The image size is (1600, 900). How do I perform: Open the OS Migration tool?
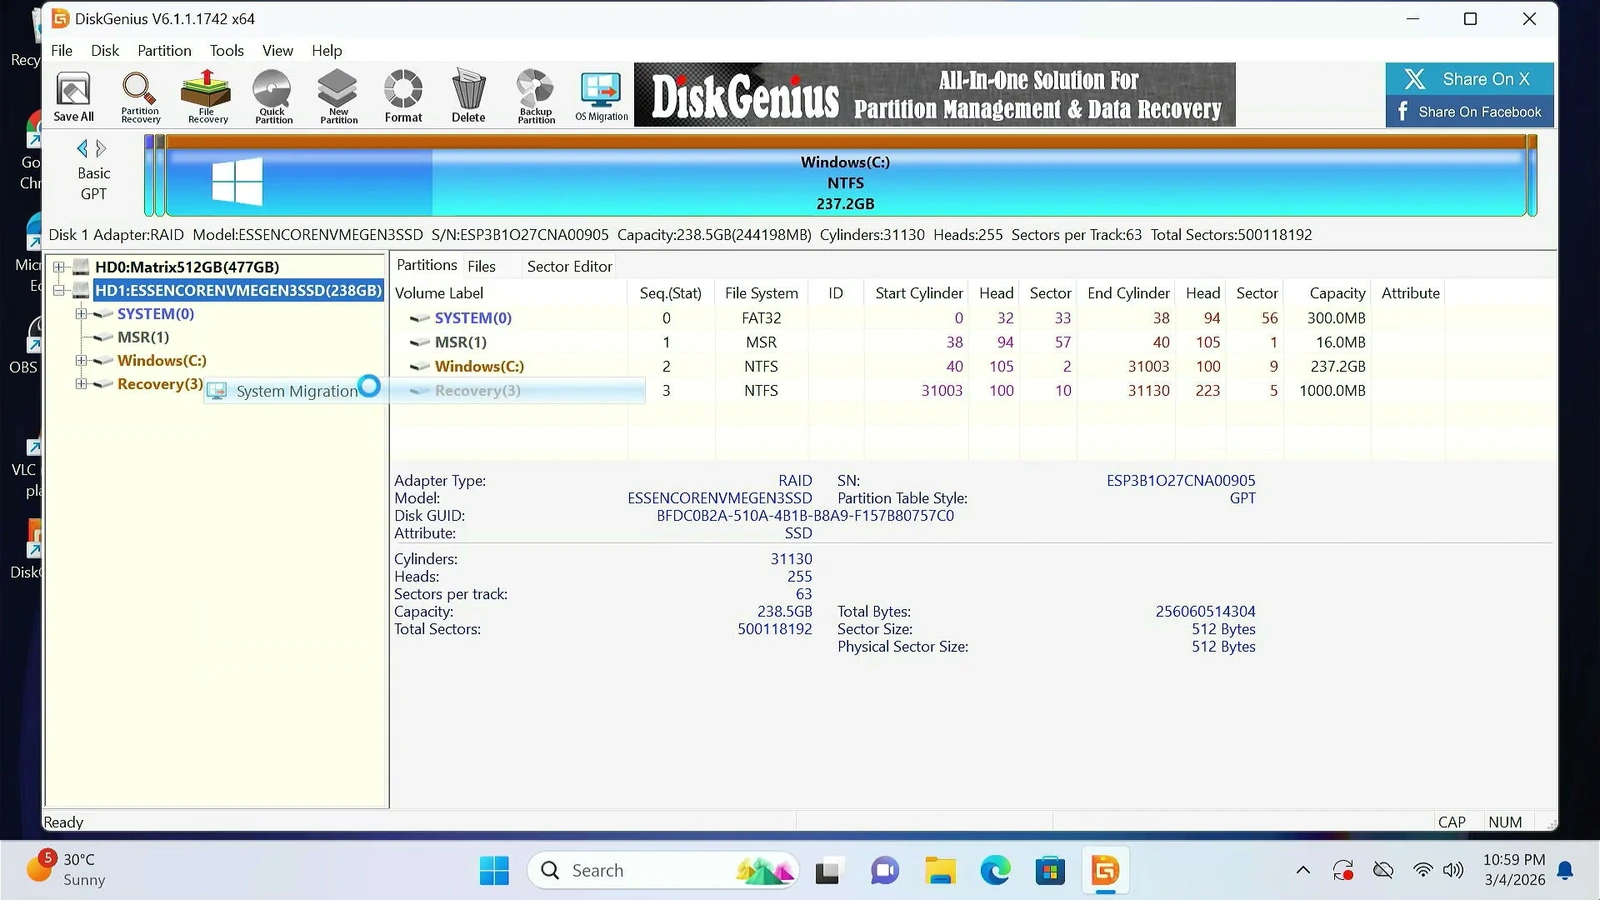(601, 97)
